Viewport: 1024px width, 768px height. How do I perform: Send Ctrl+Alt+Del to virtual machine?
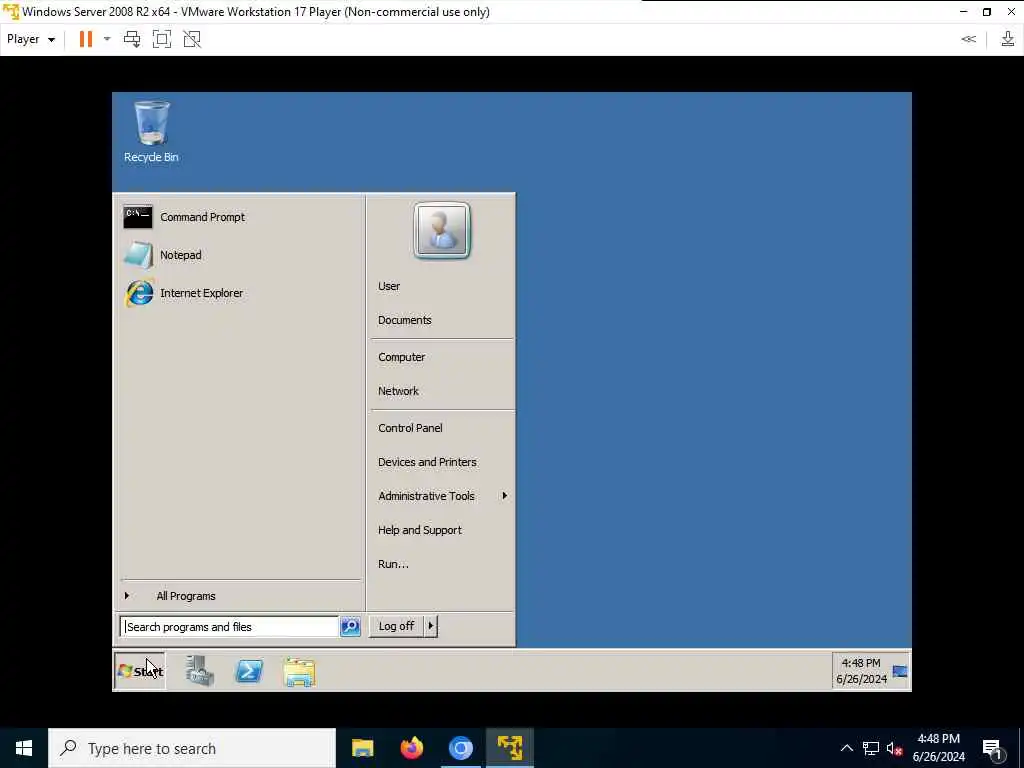[x=132, y=39]
